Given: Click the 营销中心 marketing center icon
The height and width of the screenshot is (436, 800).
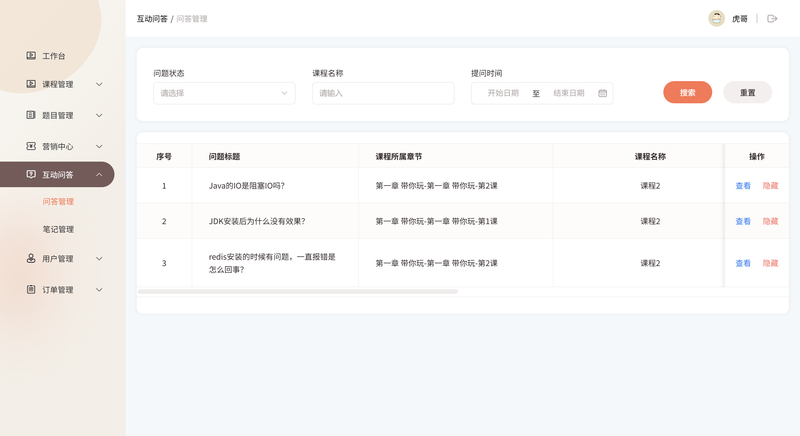Looking at the screenshot, I should [x=31, y=146].
